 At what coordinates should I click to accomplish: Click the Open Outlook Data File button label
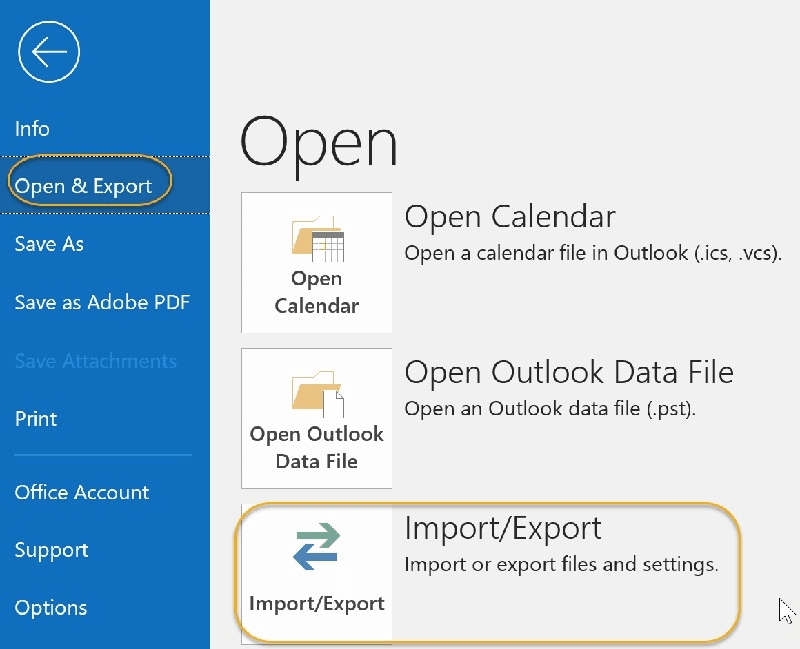[317, 447]
